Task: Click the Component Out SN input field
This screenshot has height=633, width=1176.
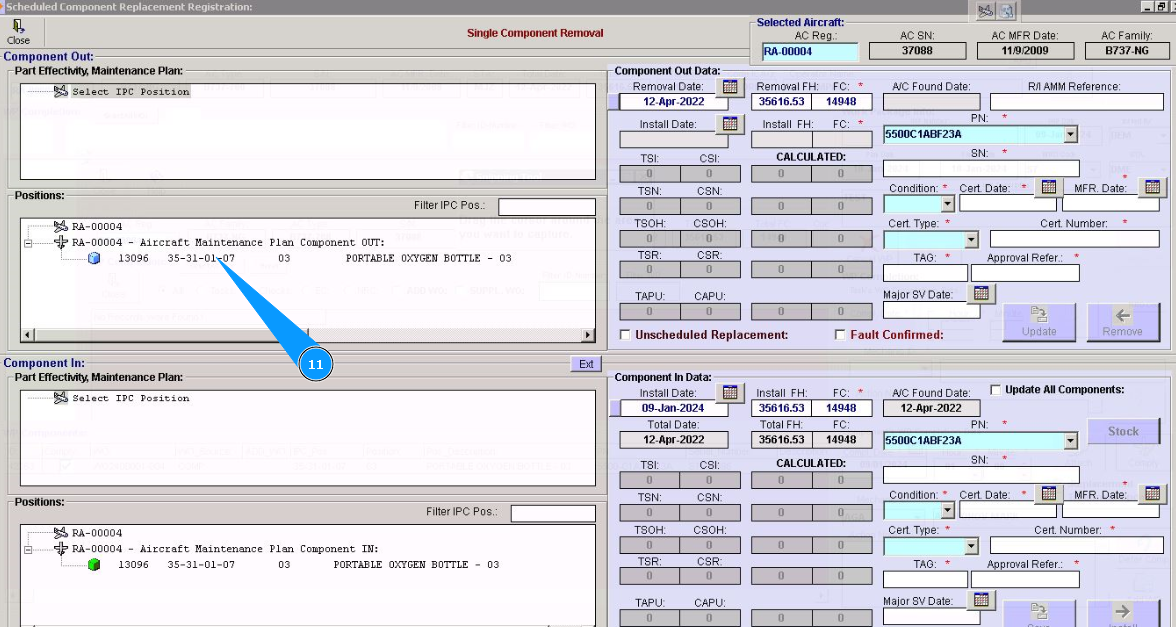Action: pyautogui.click(x=981, y=168)
